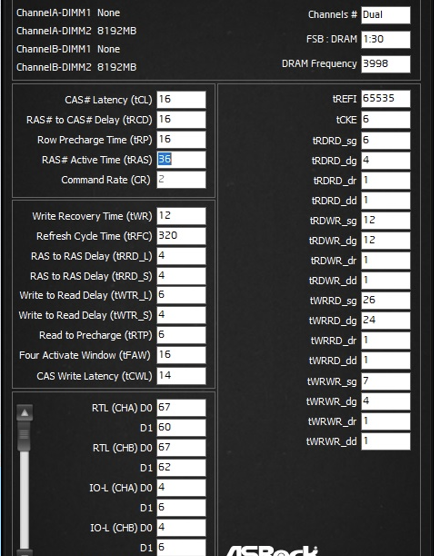Select the tWRWR_dd field

click(386, 441)
